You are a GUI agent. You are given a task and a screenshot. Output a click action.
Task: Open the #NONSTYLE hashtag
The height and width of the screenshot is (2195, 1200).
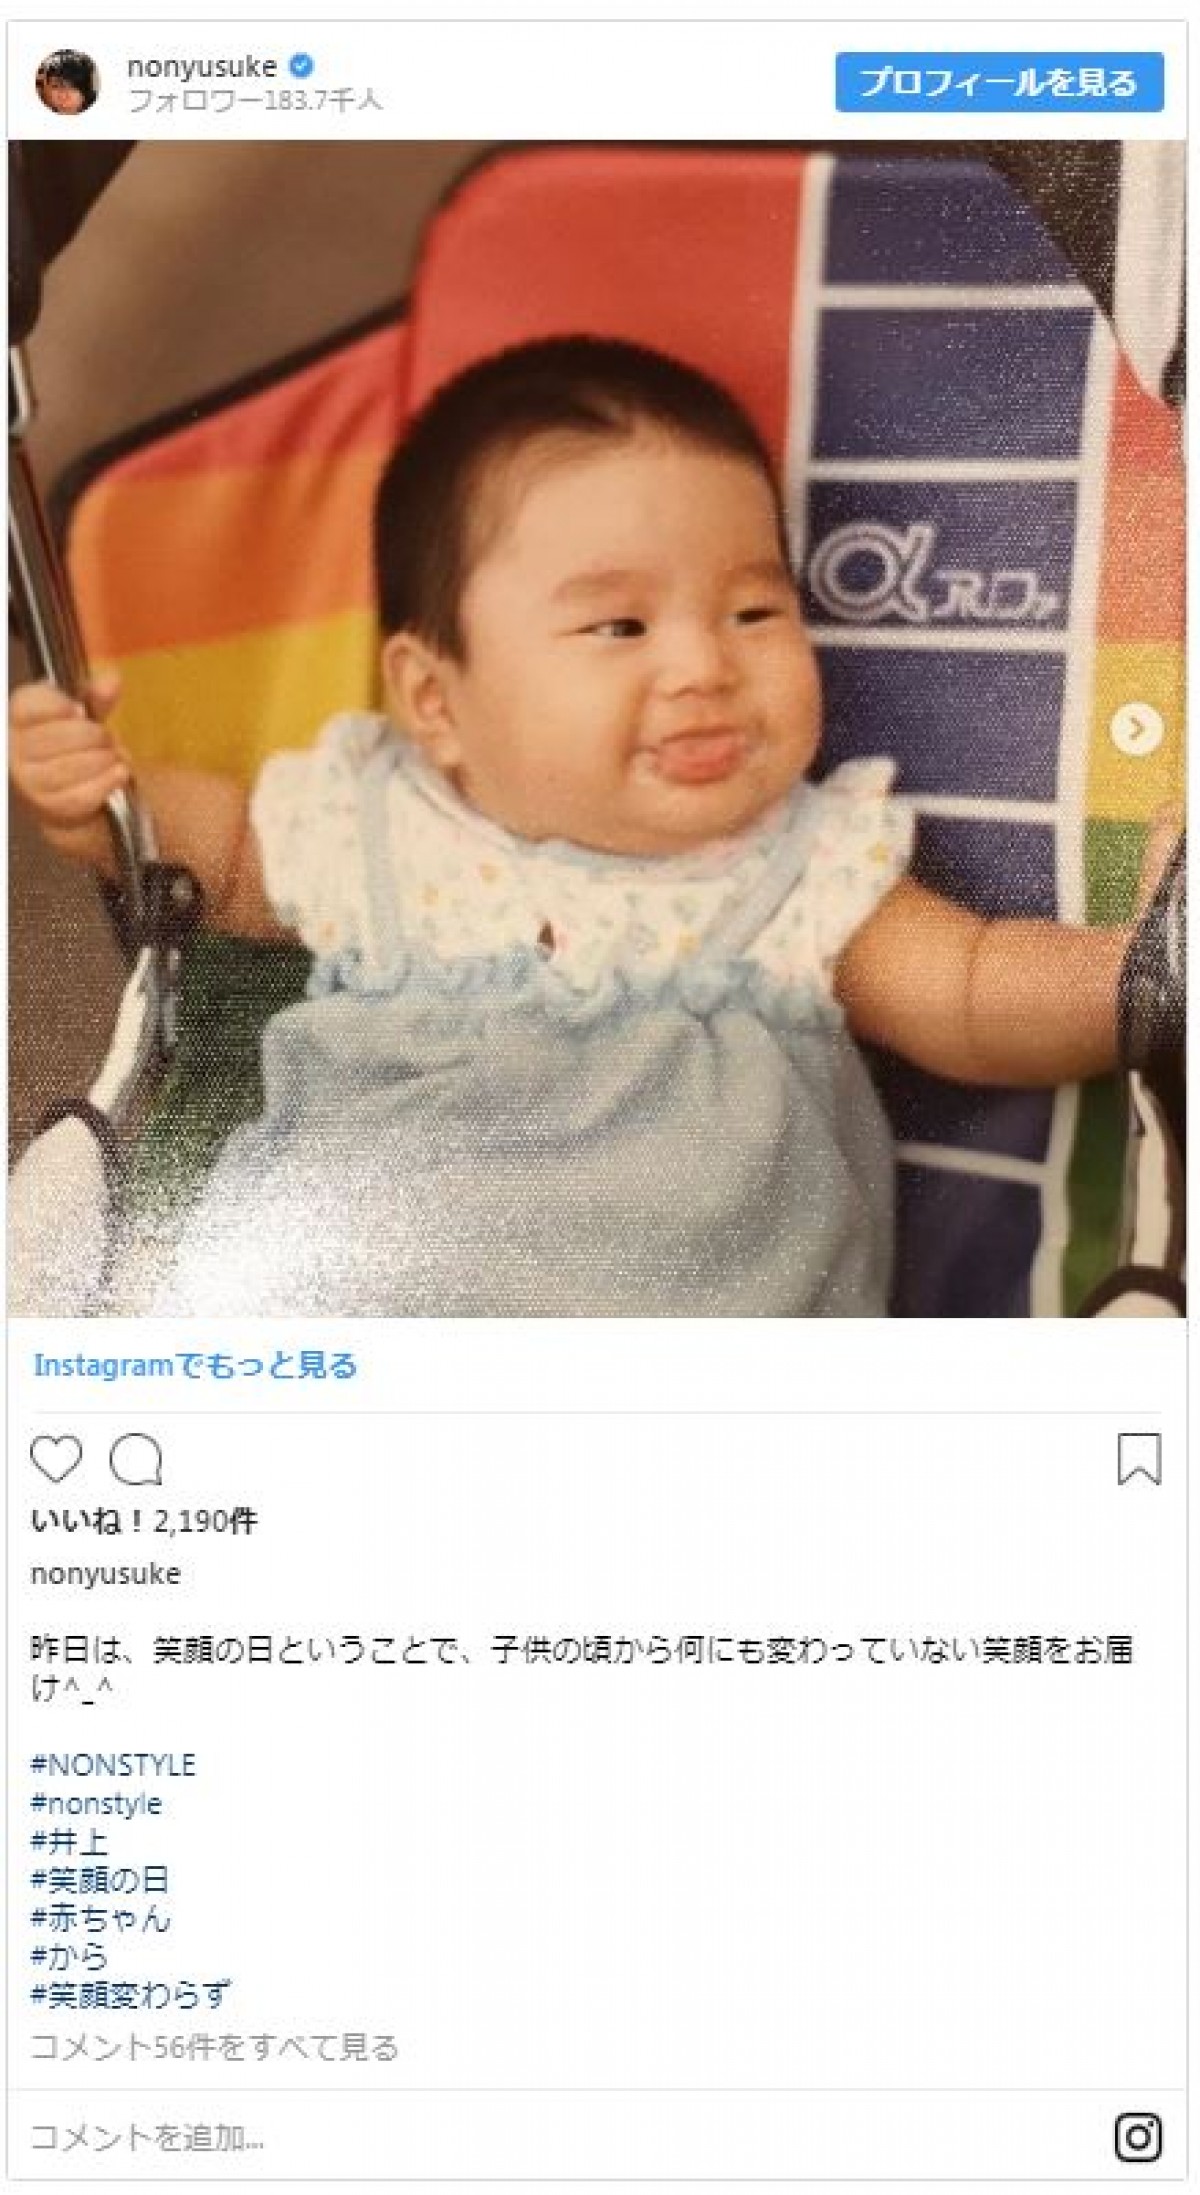[x=113, y=1765]
